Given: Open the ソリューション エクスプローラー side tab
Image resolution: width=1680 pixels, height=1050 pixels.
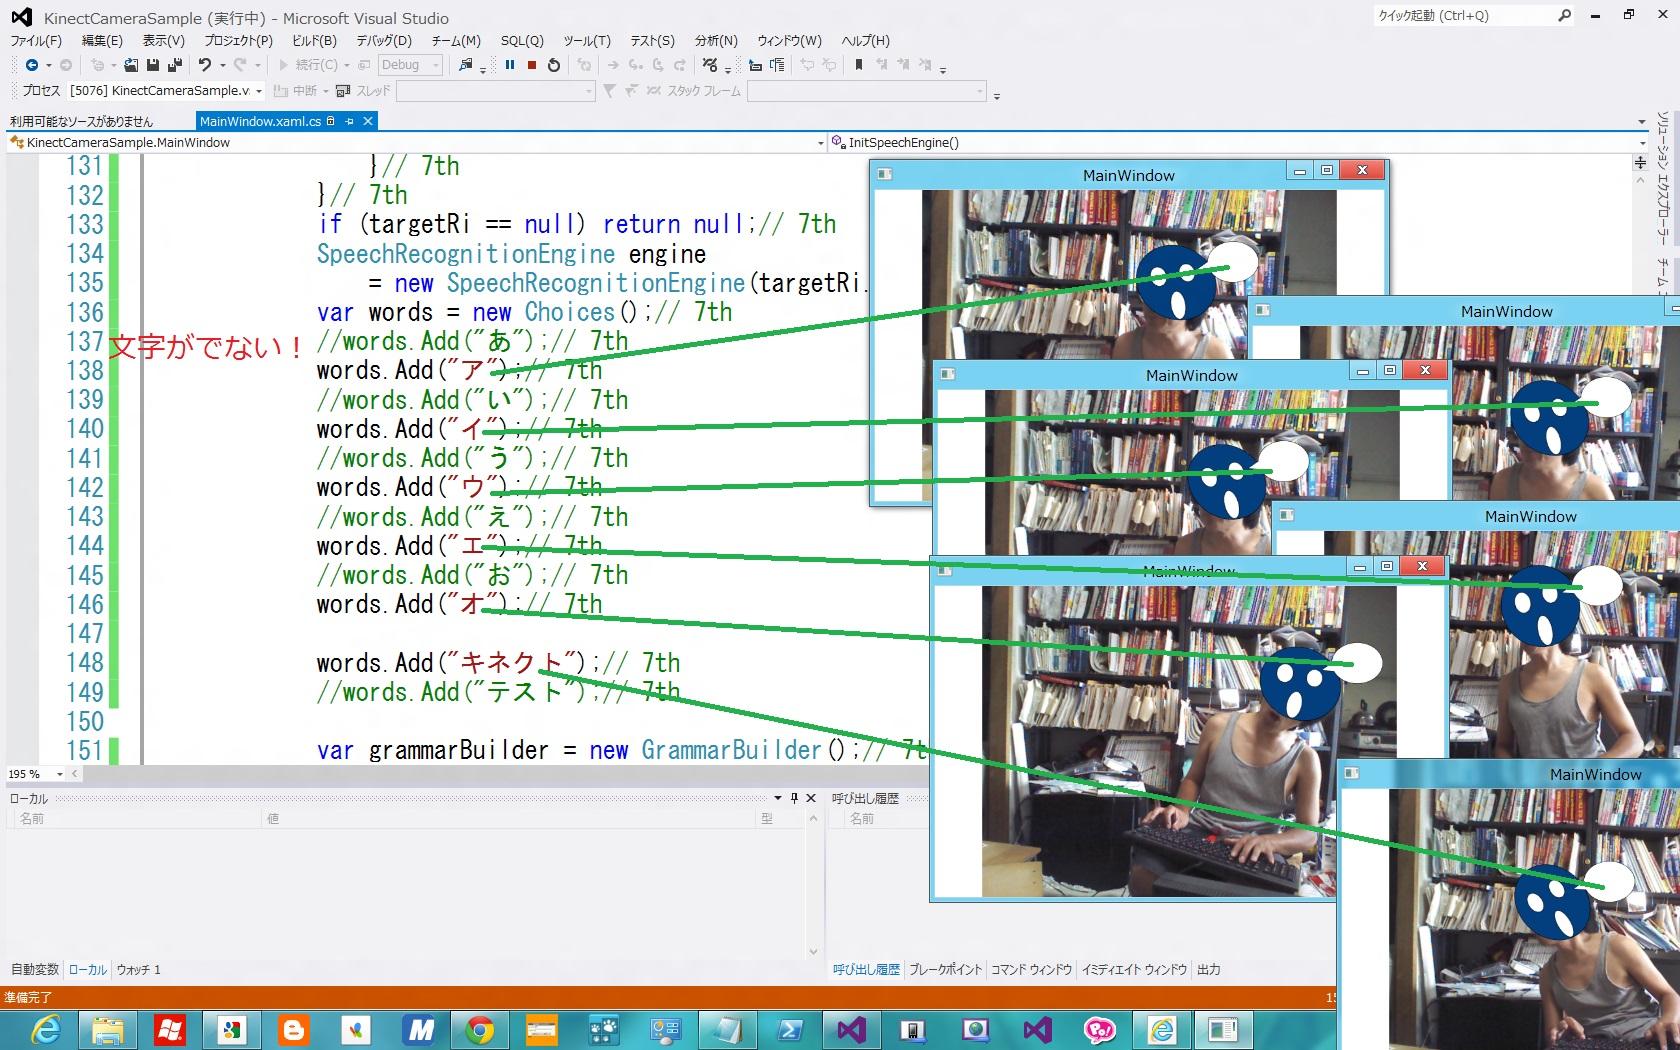Looking at the screenshot, I should (x=1662, y=177).
